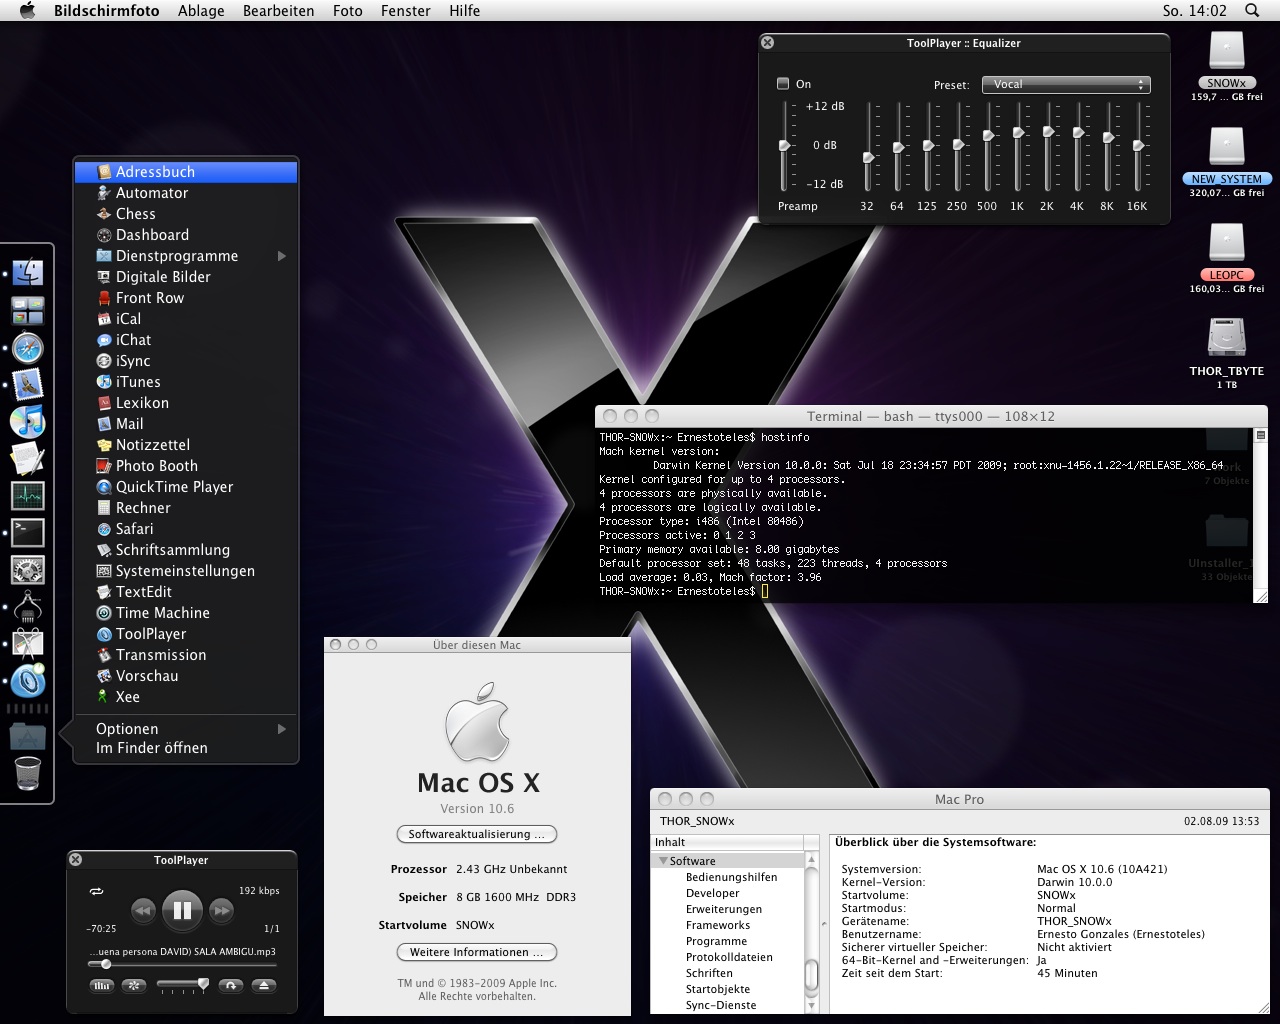Click the Terminal window title bar
The image size is (1280, 1024).
click(x=931, y=416)
